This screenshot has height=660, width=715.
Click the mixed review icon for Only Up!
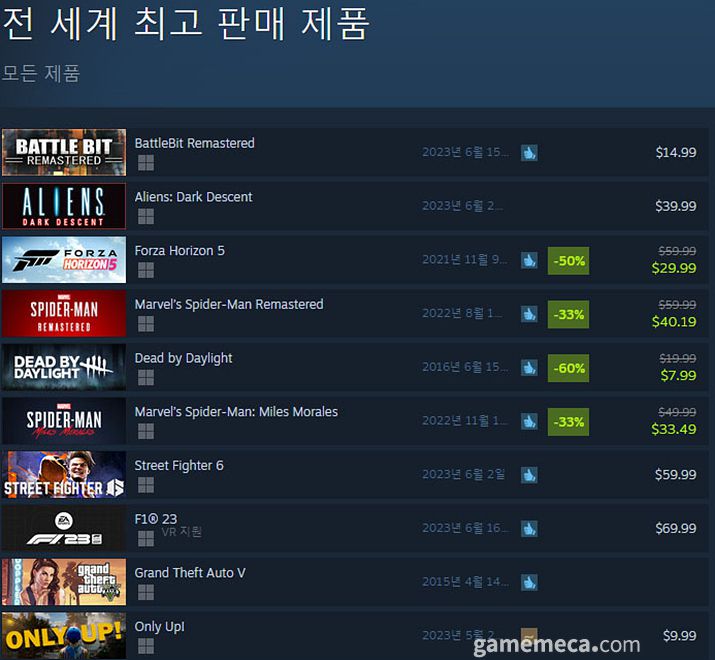[529, 635]
